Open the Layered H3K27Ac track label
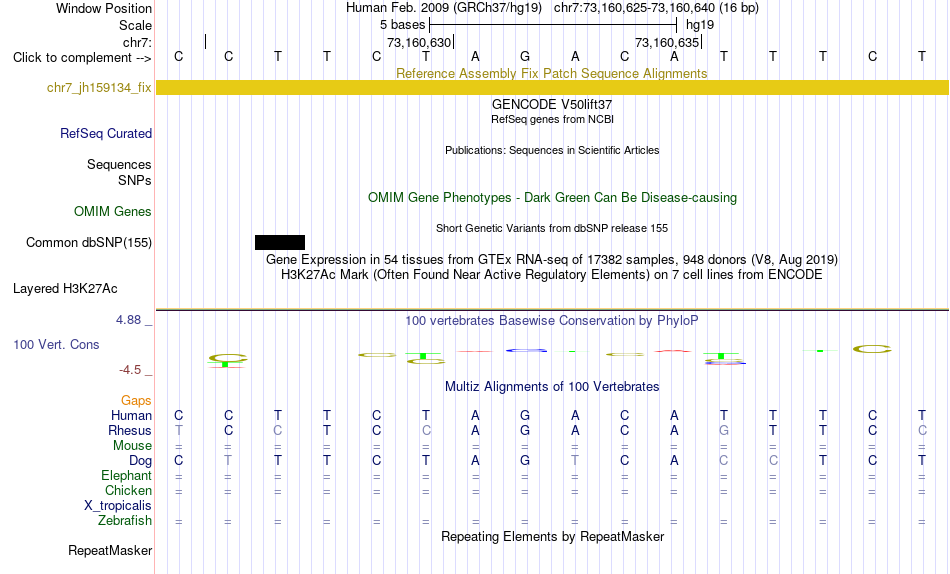This screenshot has height=574, width=950. [65, 289]
